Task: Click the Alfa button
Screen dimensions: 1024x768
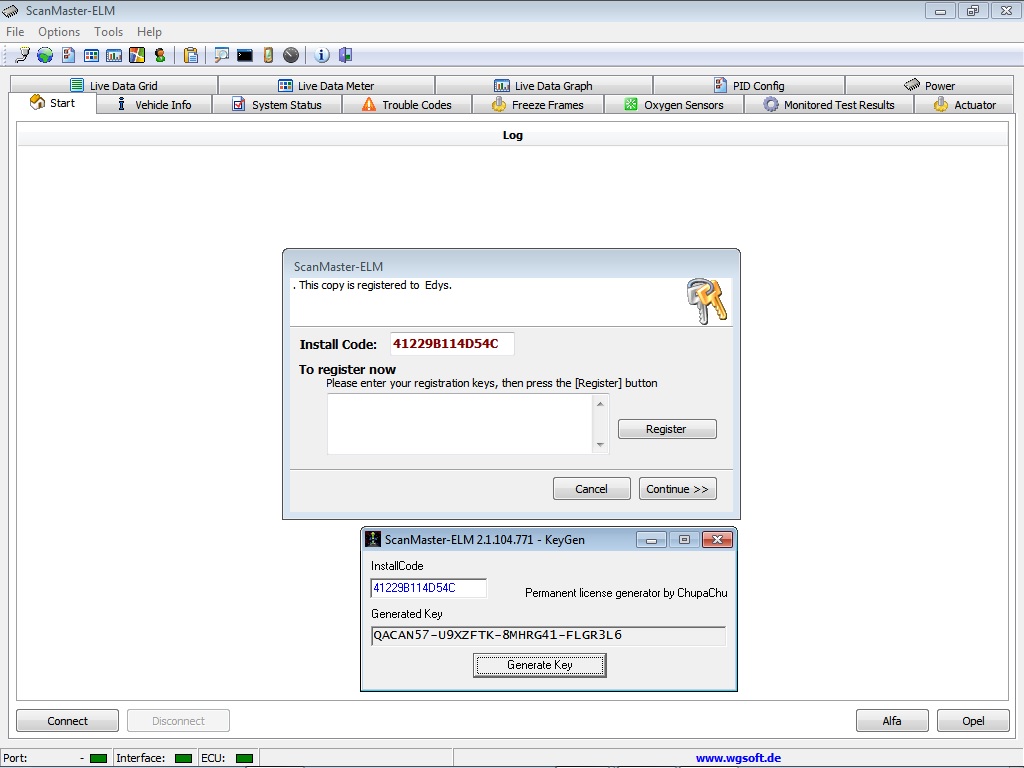Action: [892, 721]
